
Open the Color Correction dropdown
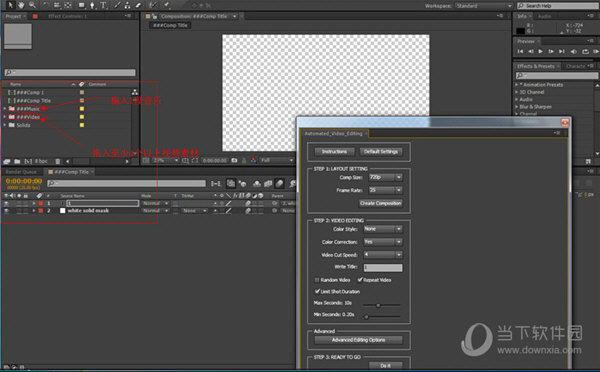coord(383,242)
